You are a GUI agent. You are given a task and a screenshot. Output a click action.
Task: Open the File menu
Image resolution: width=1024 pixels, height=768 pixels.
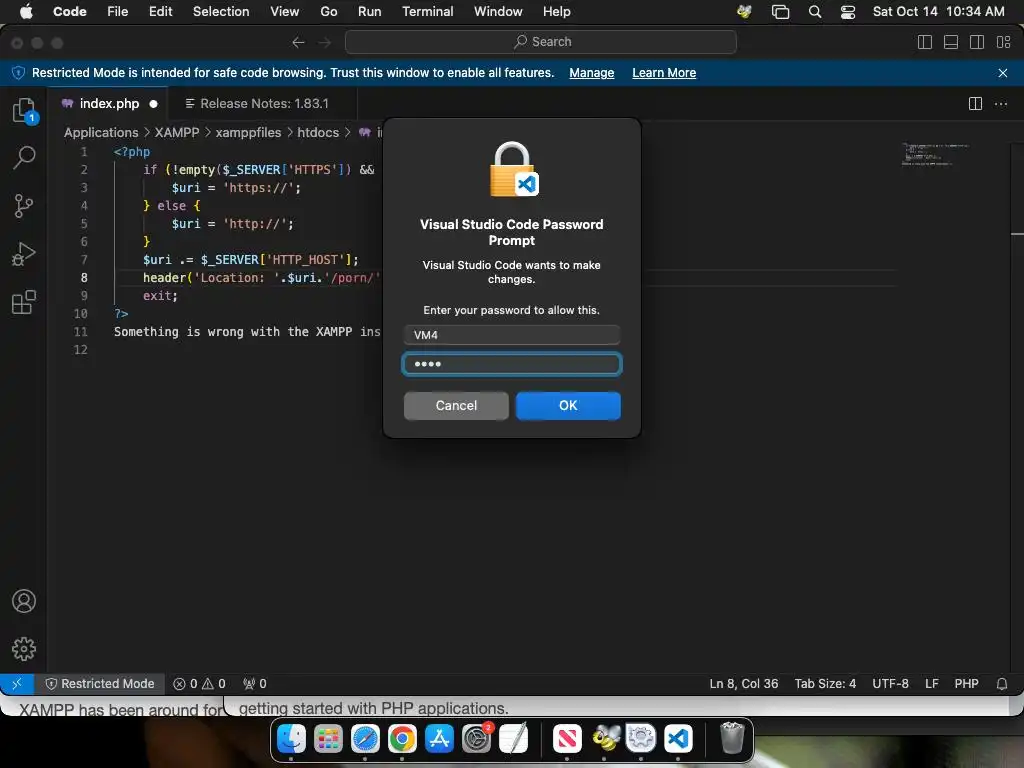point(118,12)
